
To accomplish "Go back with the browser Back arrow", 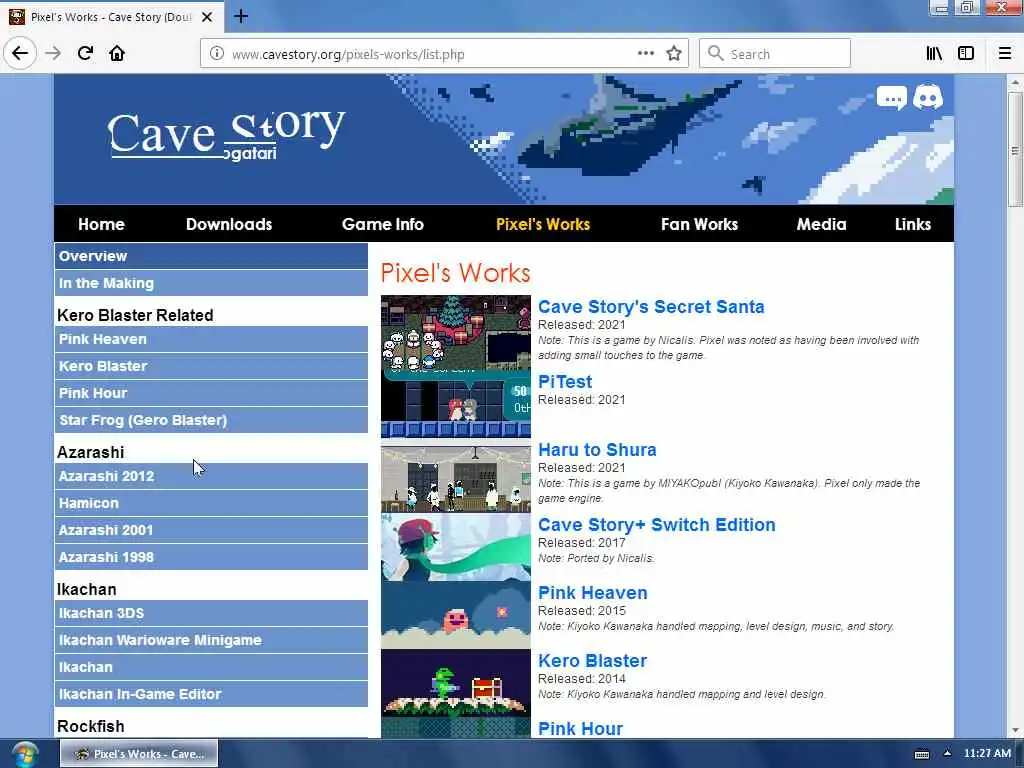I will [20, 53].
